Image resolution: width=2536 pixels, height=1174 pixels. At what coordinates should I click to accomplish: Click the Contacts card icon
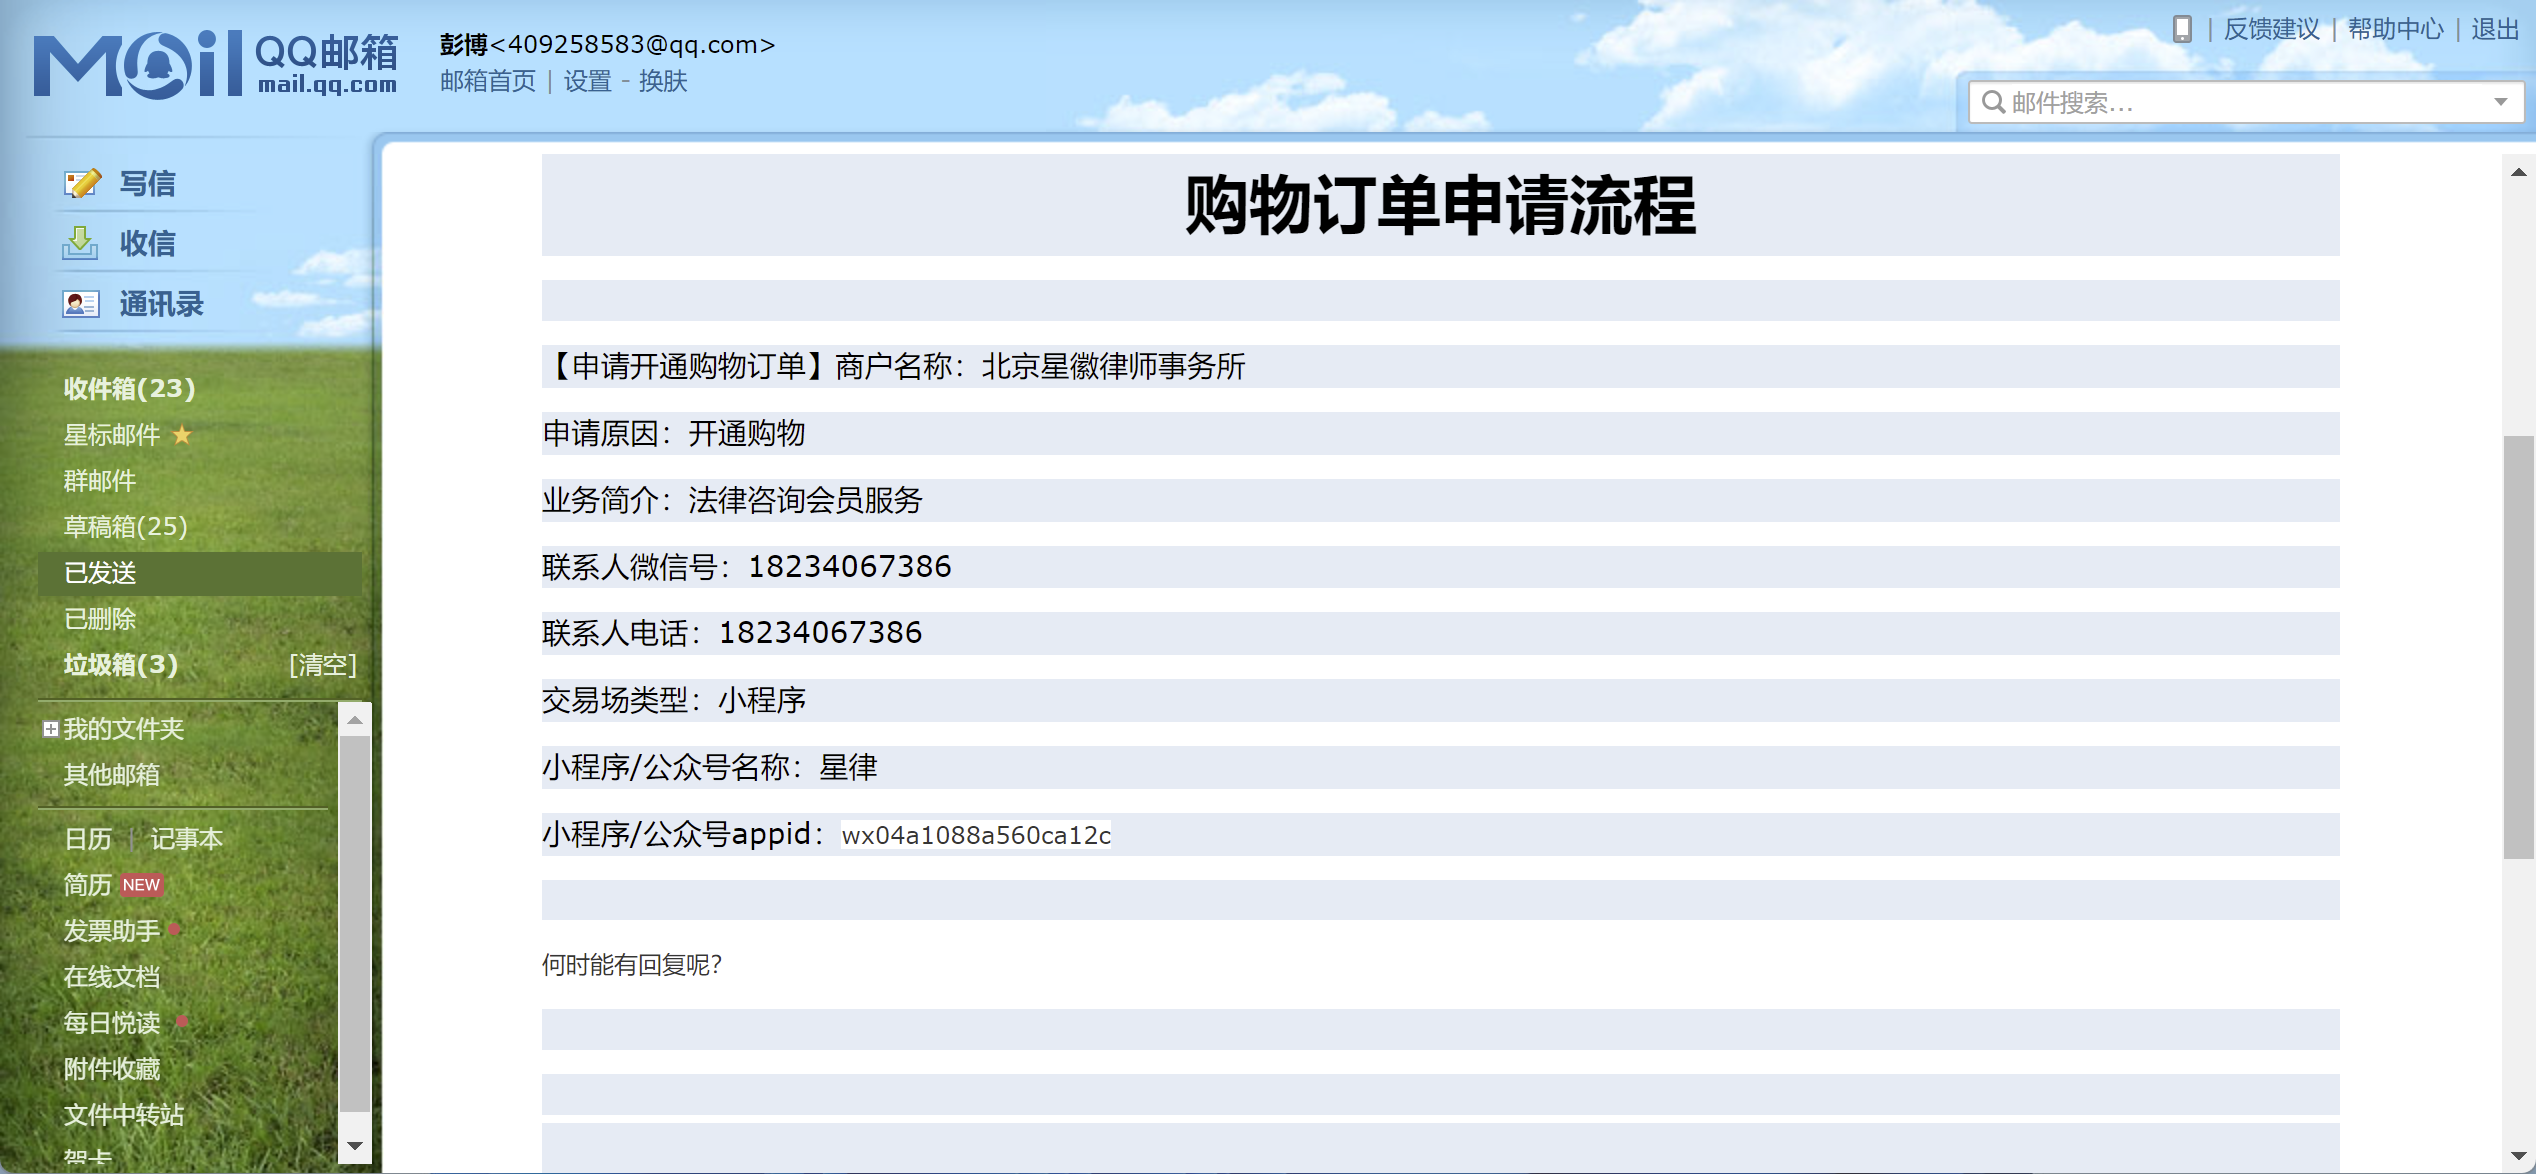(x=80, y=303)
